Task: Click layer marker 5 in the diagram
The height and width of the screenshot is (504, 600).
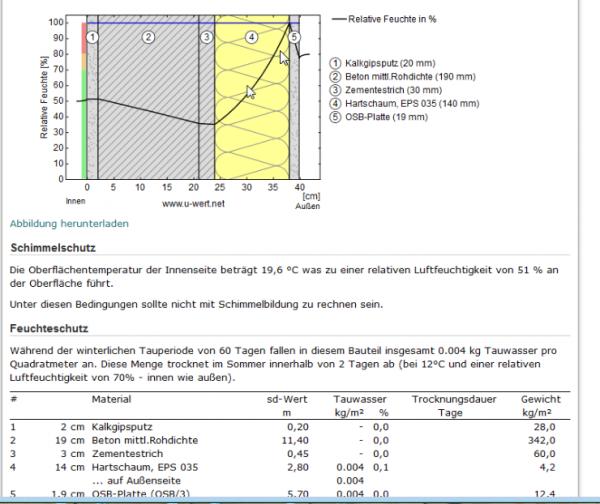Action: click(294, 37)
